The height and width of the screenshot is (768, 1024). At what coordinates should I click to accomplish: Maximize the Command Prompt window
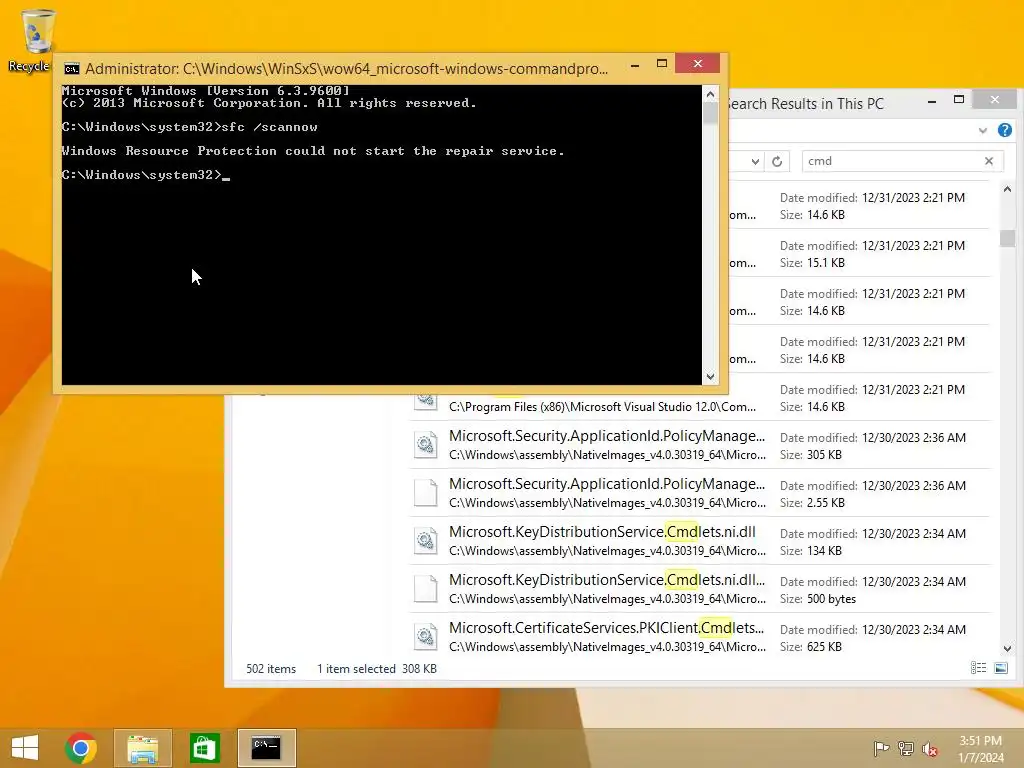coord(662,64)
